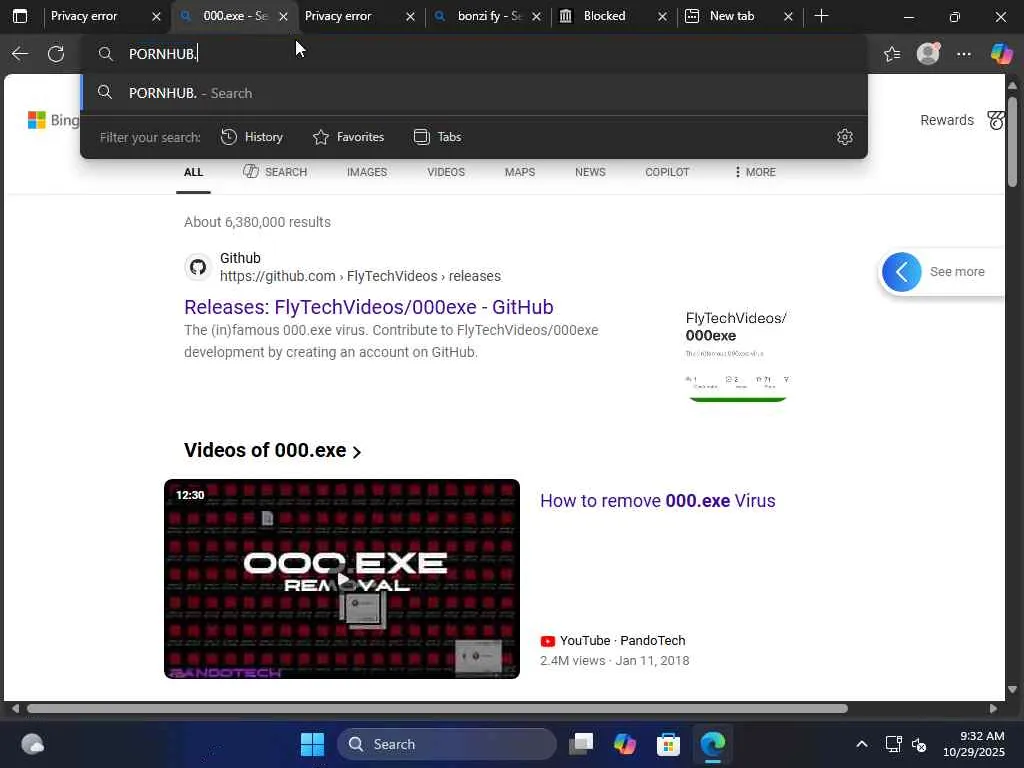
Task: Click the github.com FlyTechVideos releases URL
Action: tap(360, 276)
